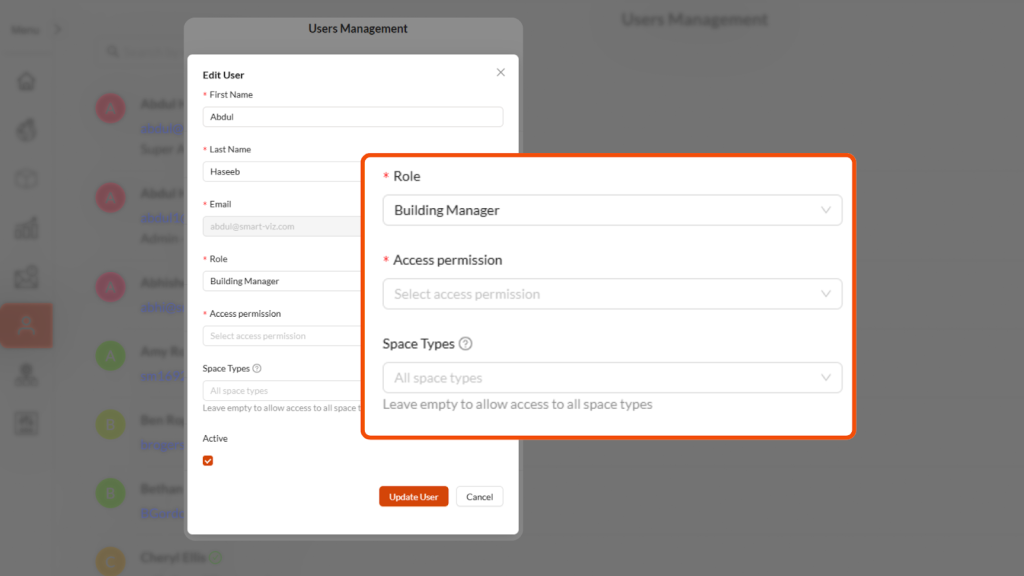Click the highlighted Users icon in sidebar

(27, 325)
